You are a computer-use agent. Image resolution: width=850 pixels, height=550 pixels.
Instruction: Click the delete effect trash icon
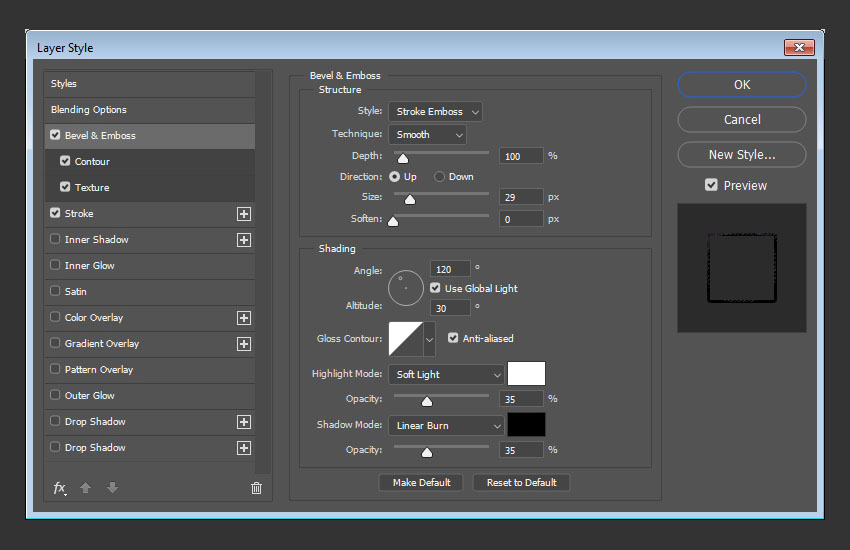(256, 488)
